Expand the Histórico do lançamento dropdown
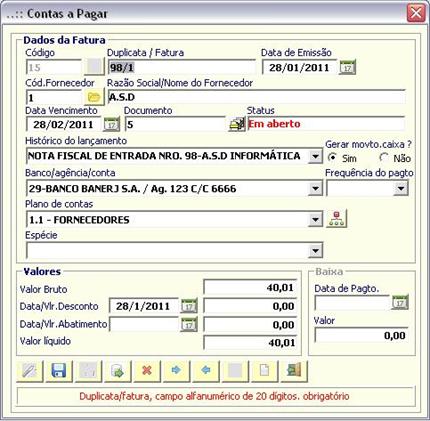 pos(315,156)
